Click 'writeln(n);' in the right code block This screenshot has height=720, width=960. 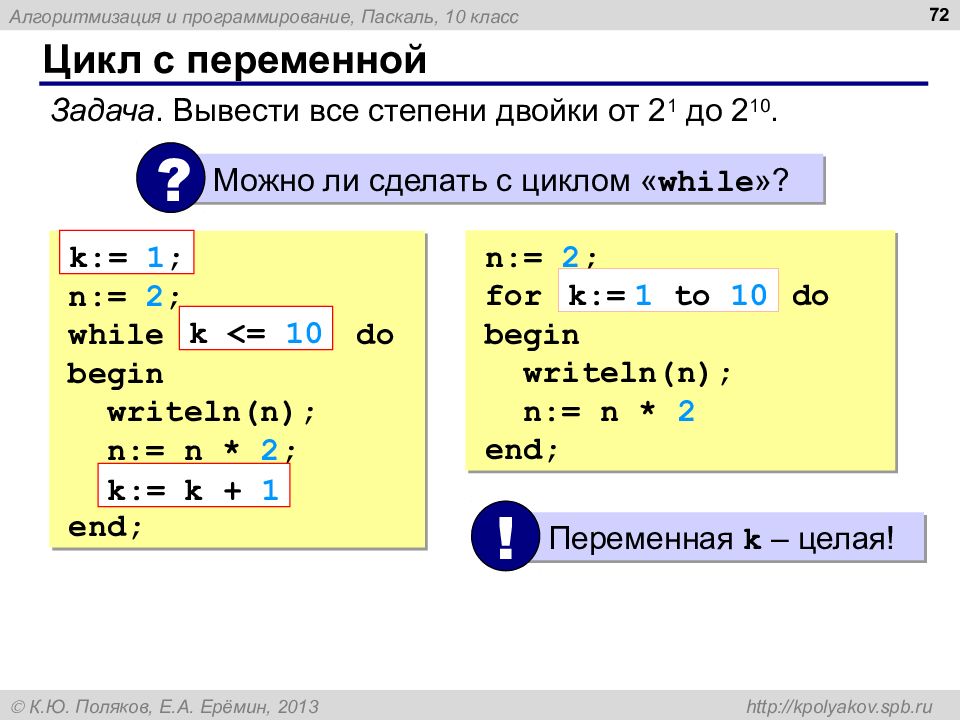click(628, 373)
